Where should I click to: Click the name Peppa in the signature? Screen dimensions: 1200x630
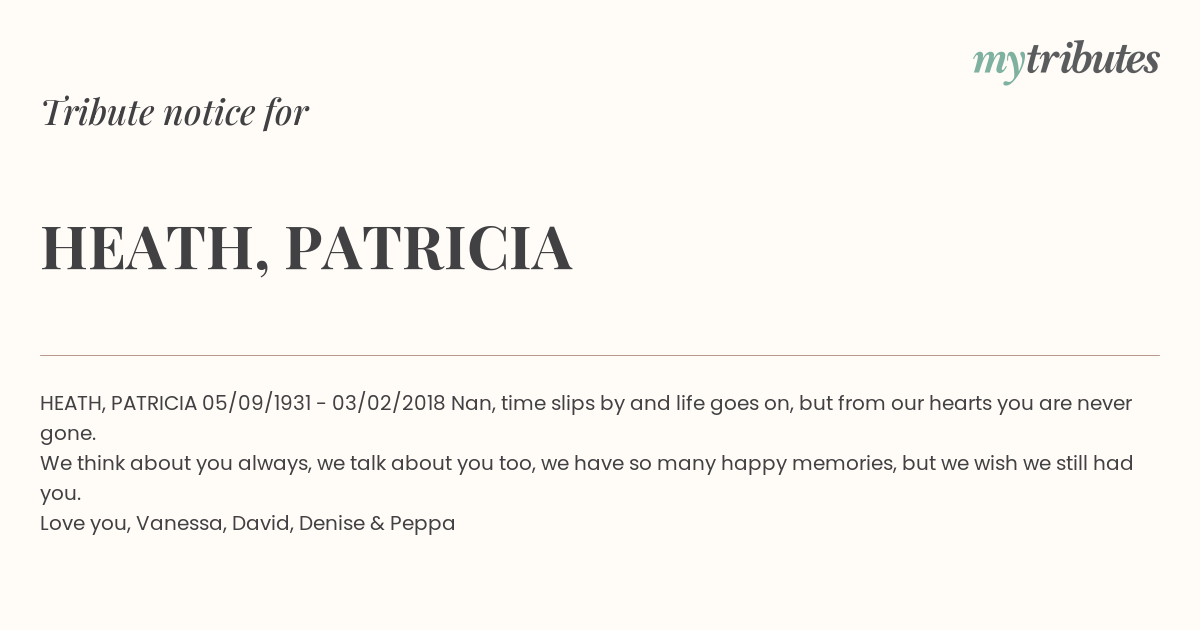tap(422, 524)
